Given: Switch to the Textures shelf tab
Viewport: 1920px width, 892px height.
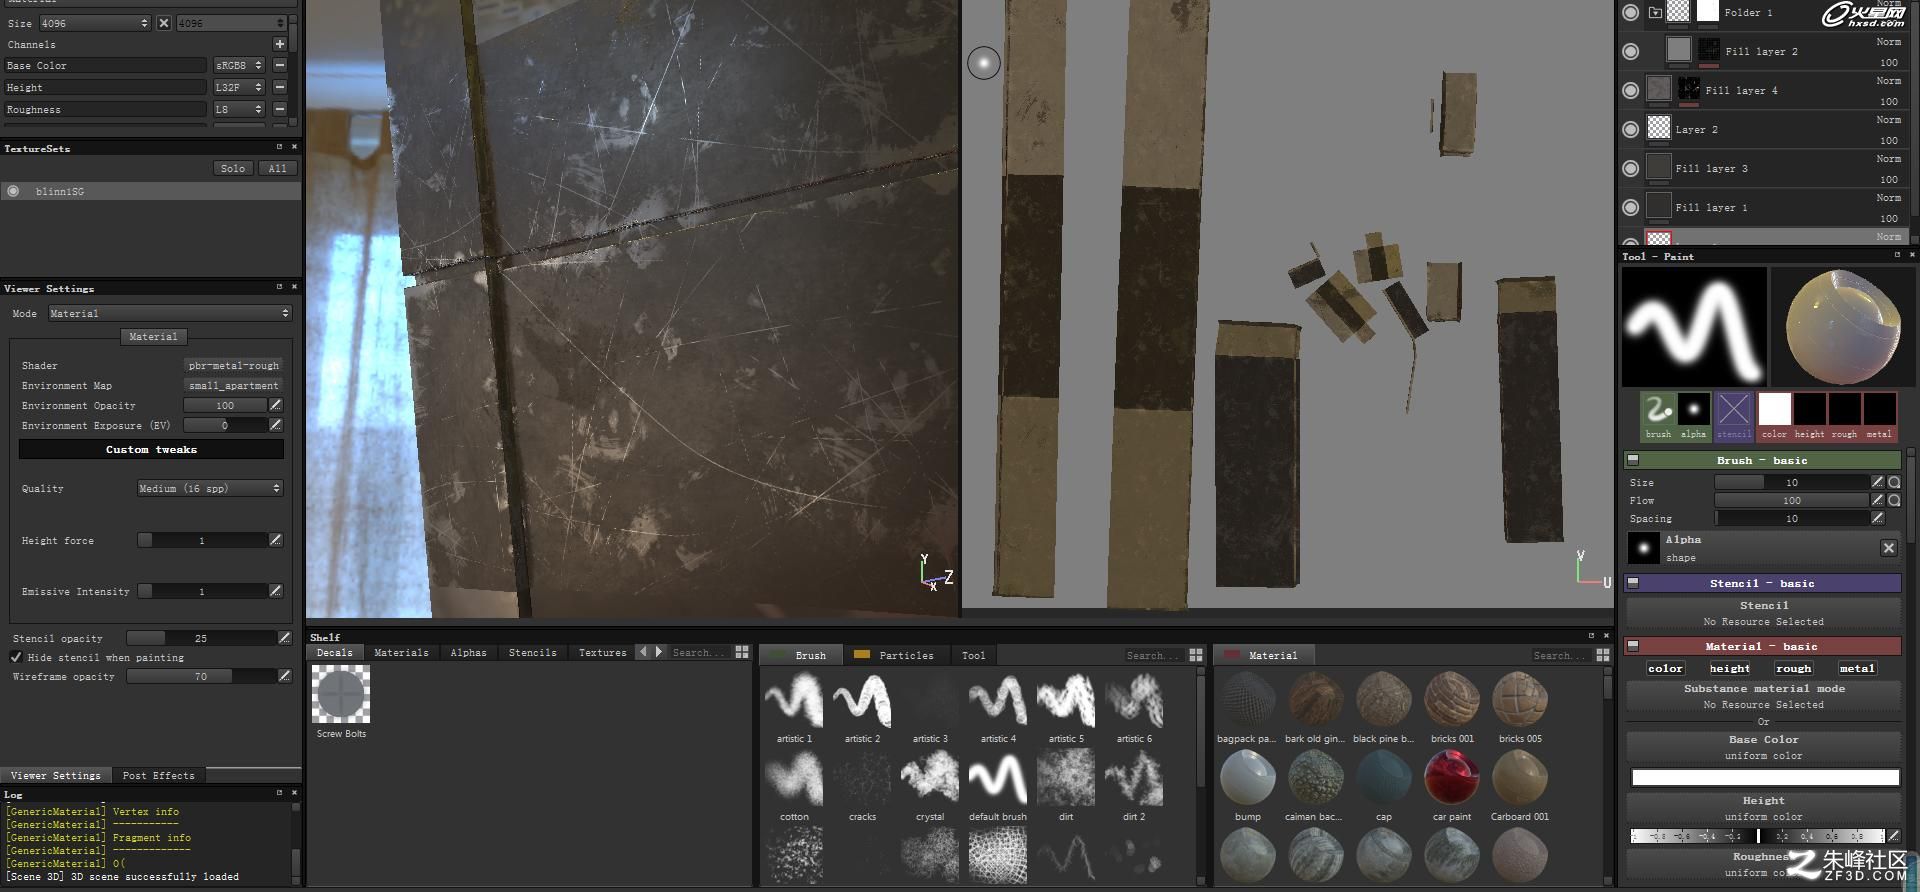Looking at the screenshot, I should [x=602, y=652].
